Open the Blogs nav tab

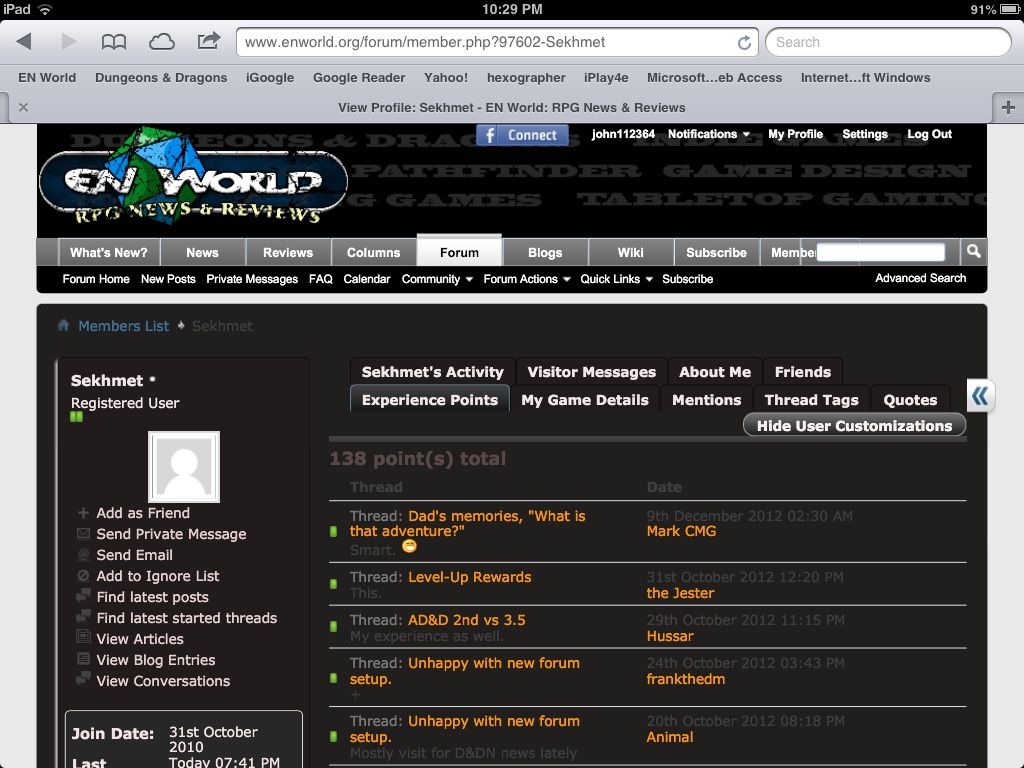[545, 252]
